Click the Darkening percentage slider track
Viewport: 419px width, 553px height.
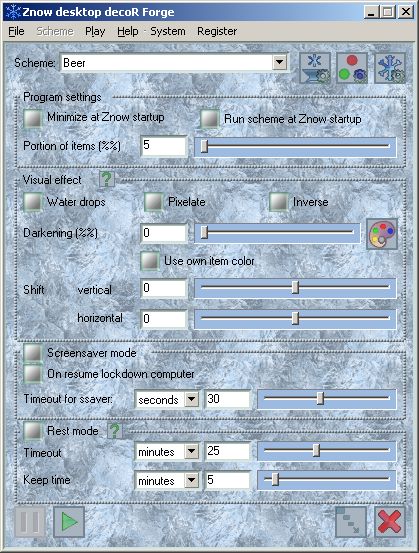277,233
